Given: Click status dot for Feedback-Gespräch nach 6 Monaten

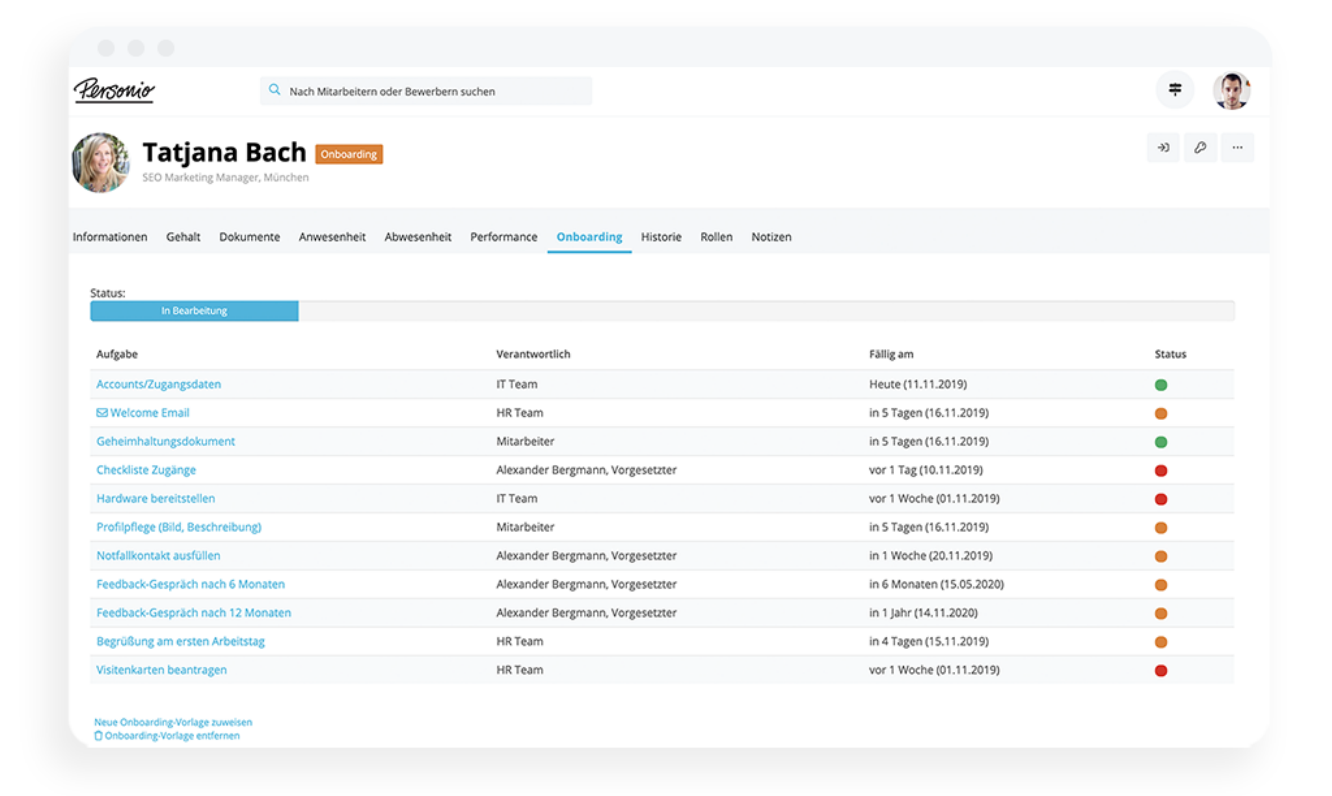Looking at the screenshot, I should point(1161,585).
